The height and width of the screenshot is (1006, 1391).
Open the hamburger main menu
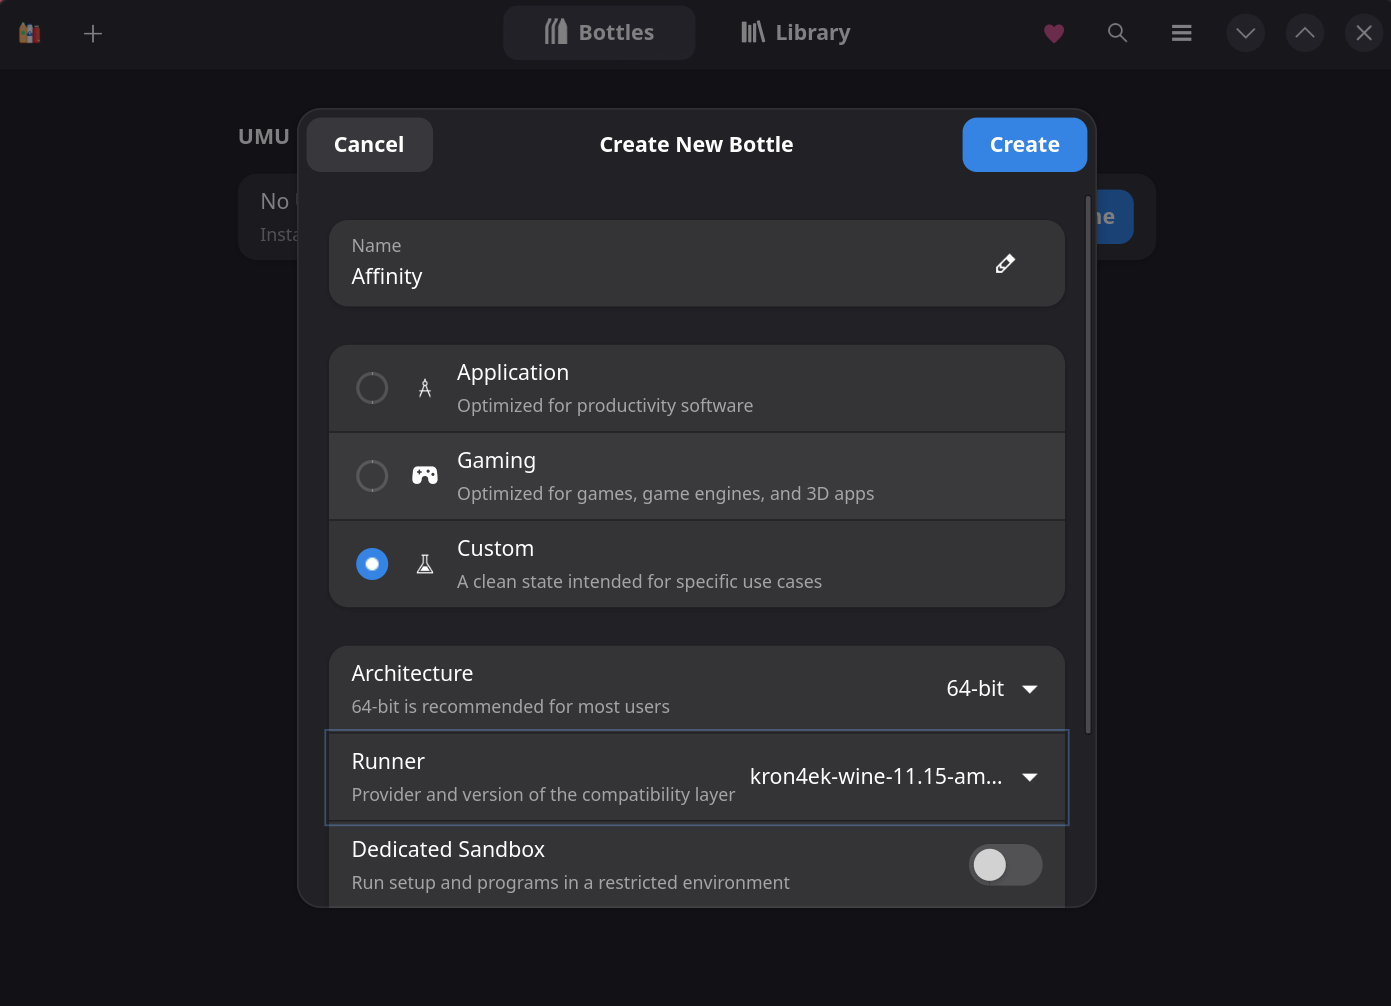point(1182,33)
